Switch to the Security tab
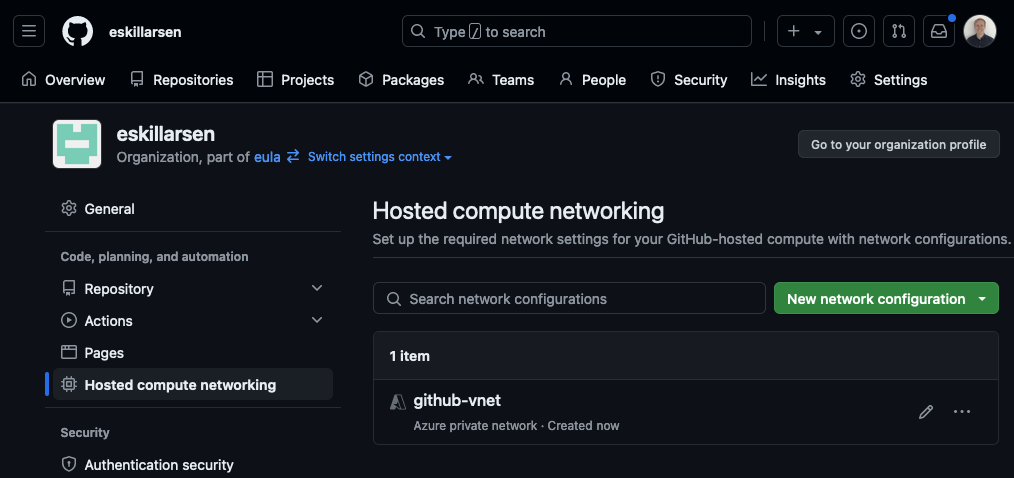1014x478 pixels. (689, 80)
